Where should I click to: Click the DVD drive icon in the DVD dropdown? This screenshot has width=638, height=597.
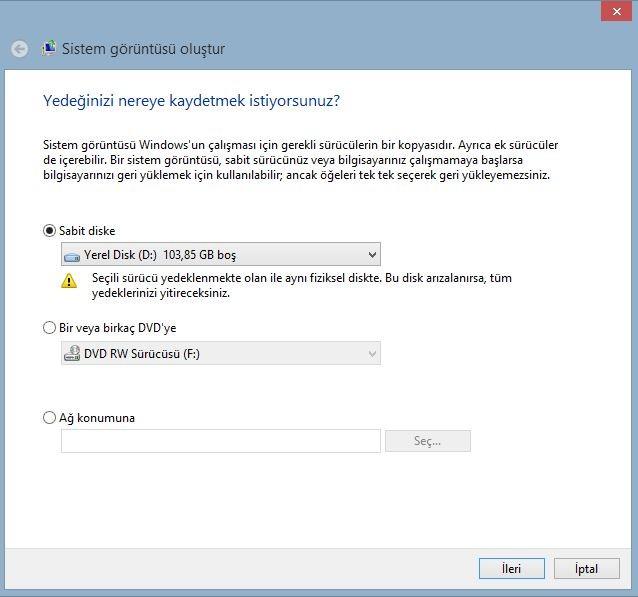72,353
